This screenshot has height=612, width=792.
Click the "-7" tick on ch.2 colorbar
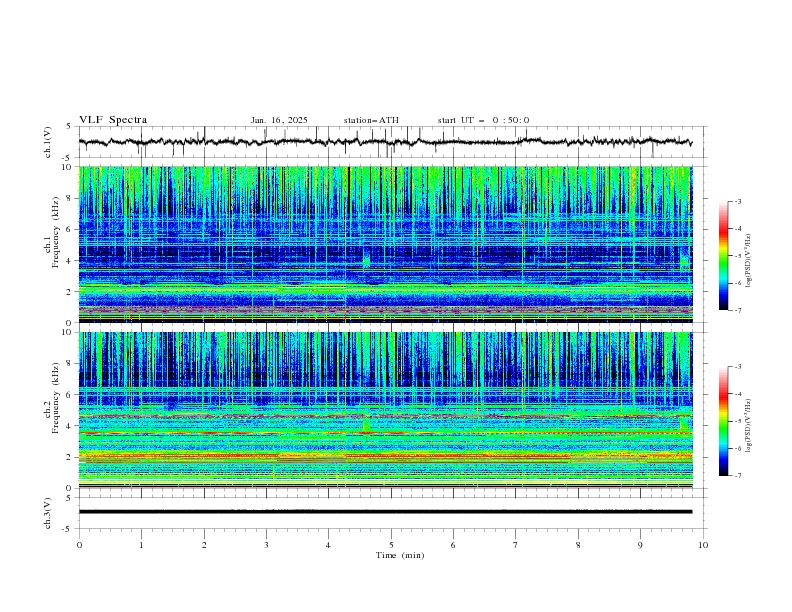click(737, 476)
